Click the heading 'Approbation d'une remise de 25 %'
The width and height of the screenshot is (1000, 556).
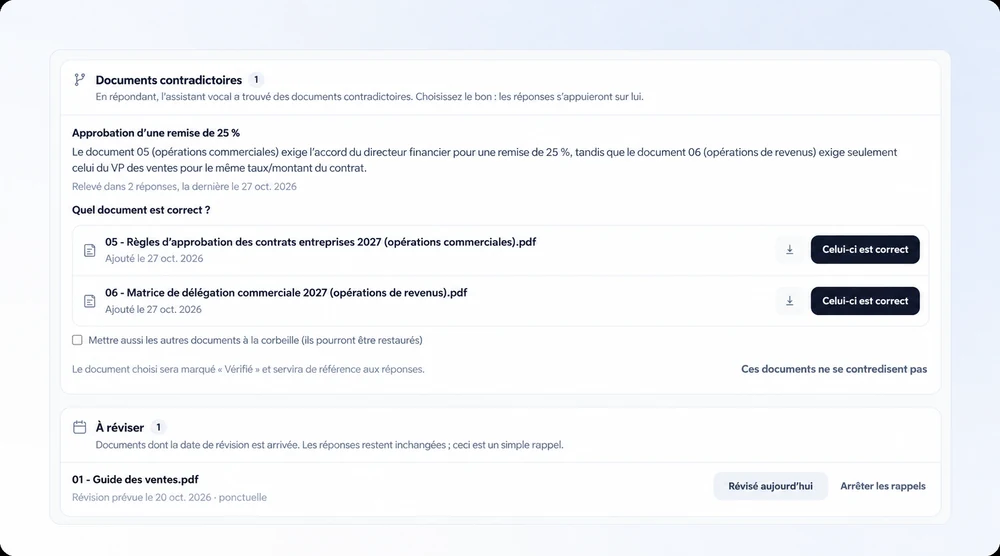tap(156, 133)
